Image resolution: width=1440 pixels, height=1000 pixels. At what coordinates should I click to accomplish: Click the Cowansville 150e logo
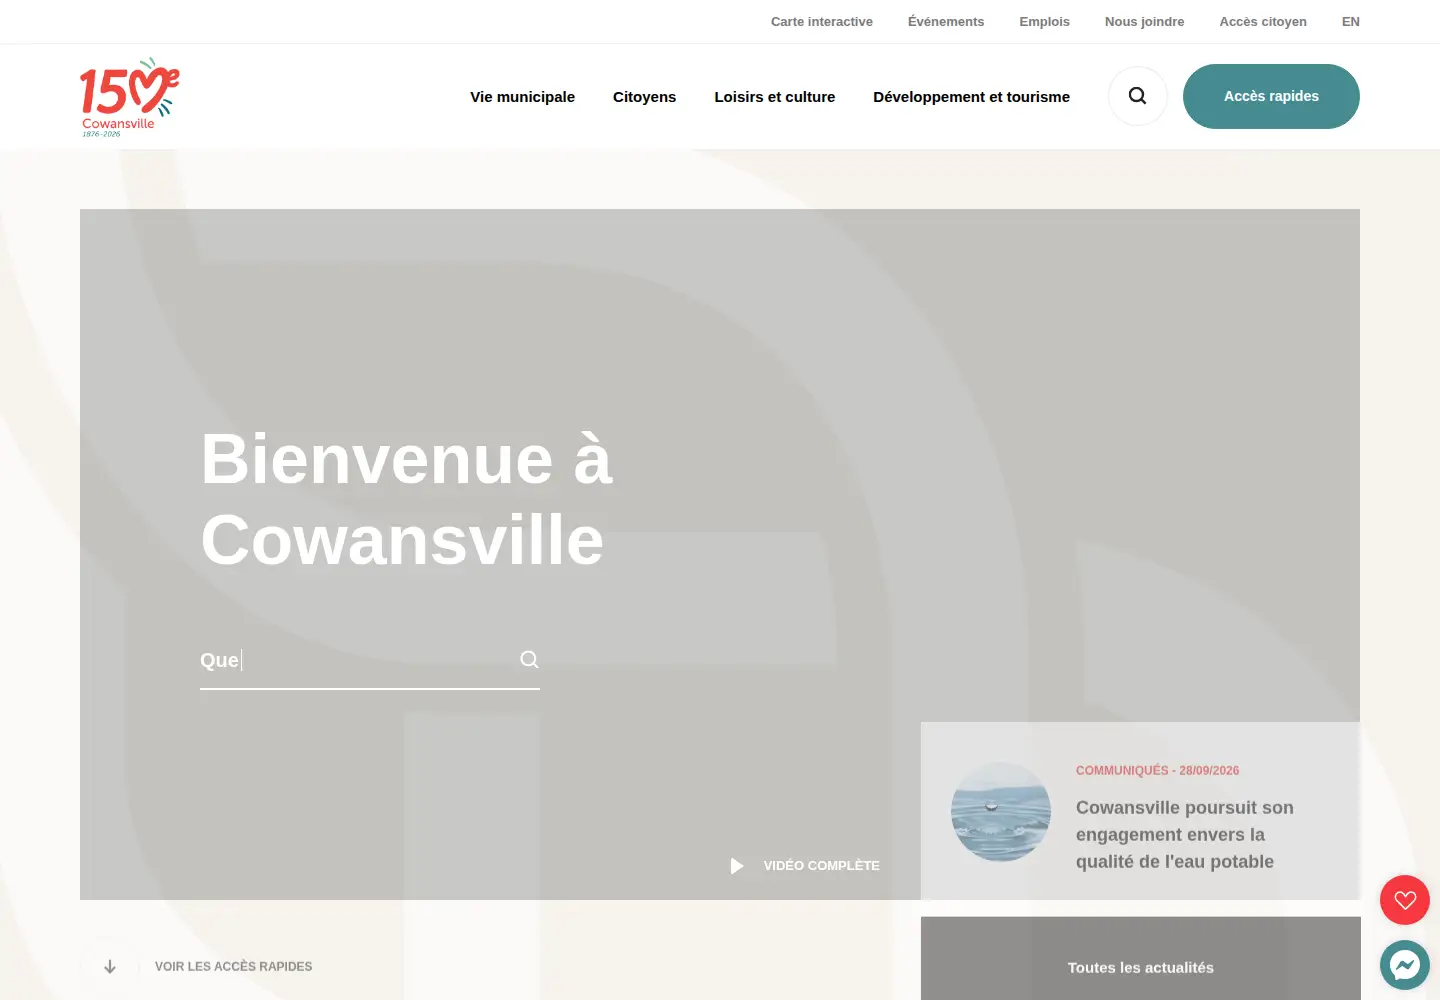point(130,97)
